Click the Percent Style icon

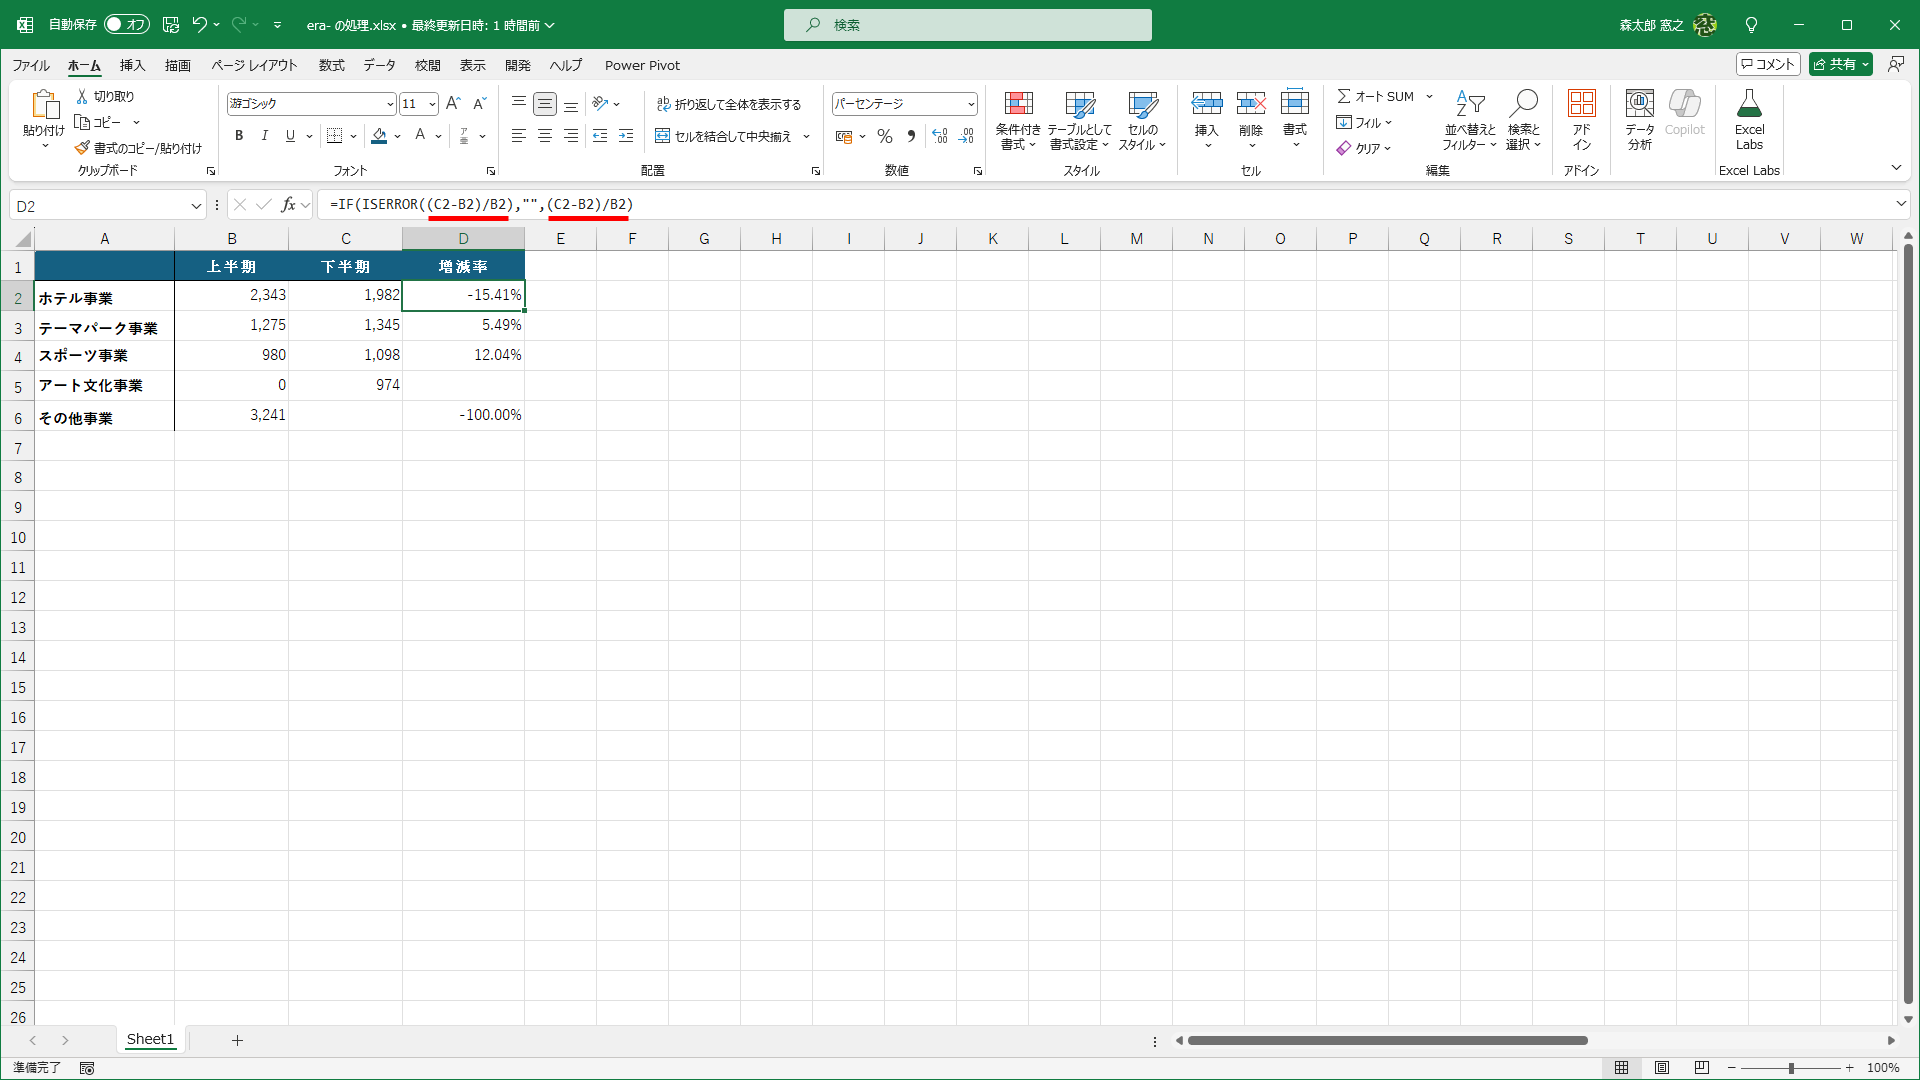pos(884,136)
